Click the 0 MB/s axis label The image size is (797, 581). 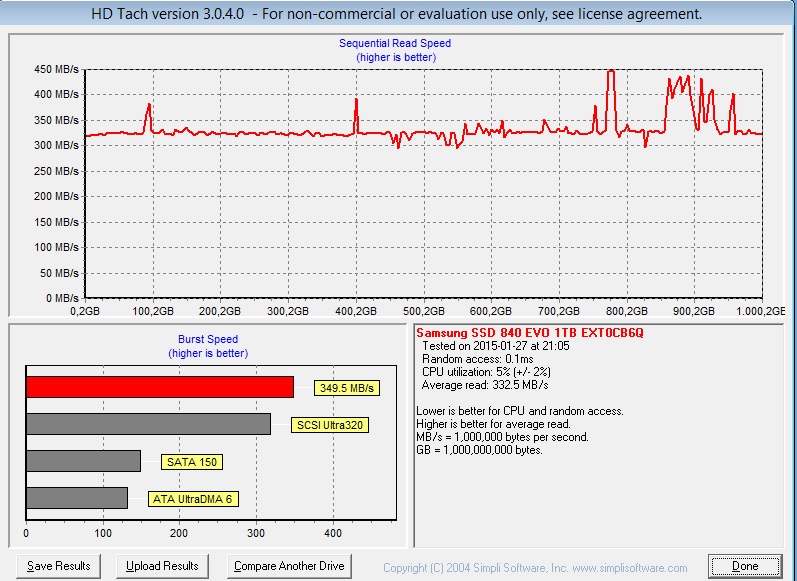click(62, 298)
